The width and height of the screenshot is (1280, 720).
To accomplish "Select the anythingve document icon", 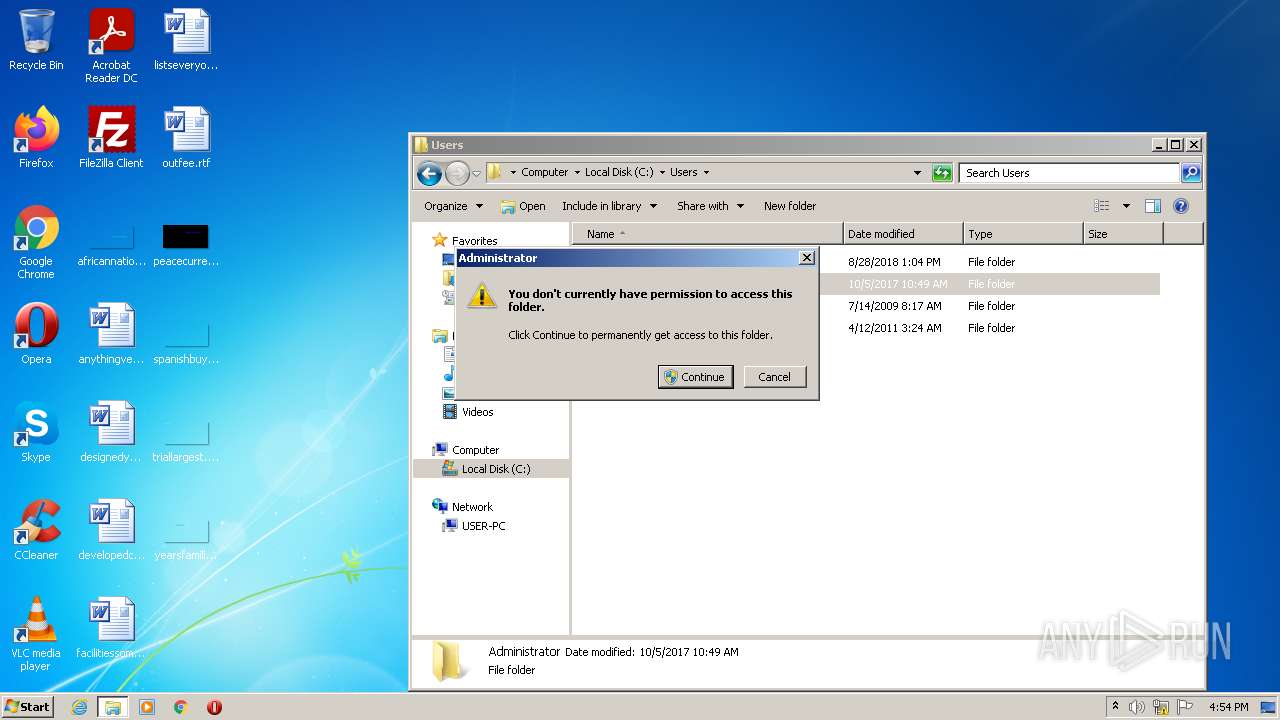I will point(111,334).
